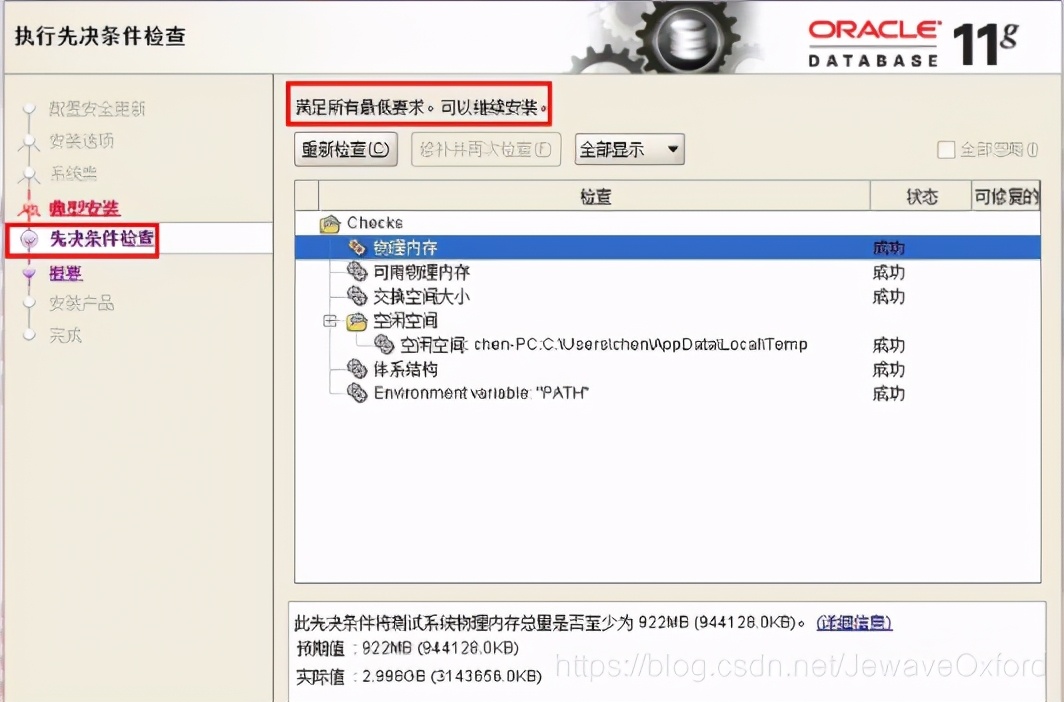Click the 配置安全更新 step

tap(97, 109)
